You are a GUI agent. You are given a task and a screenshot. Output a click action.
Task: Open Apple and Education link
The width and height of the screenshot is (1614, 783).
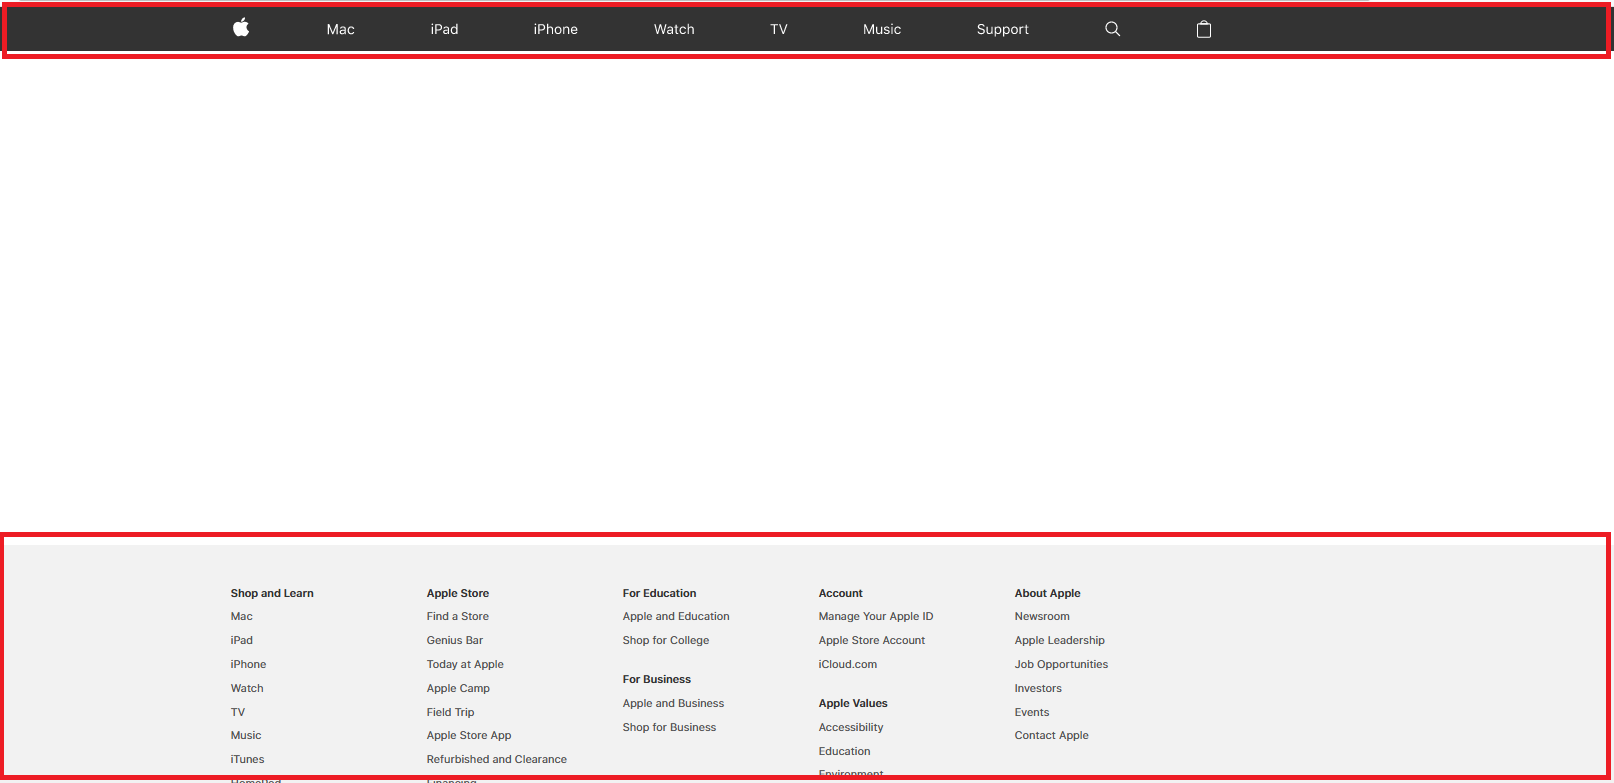(x=675, y=617)
